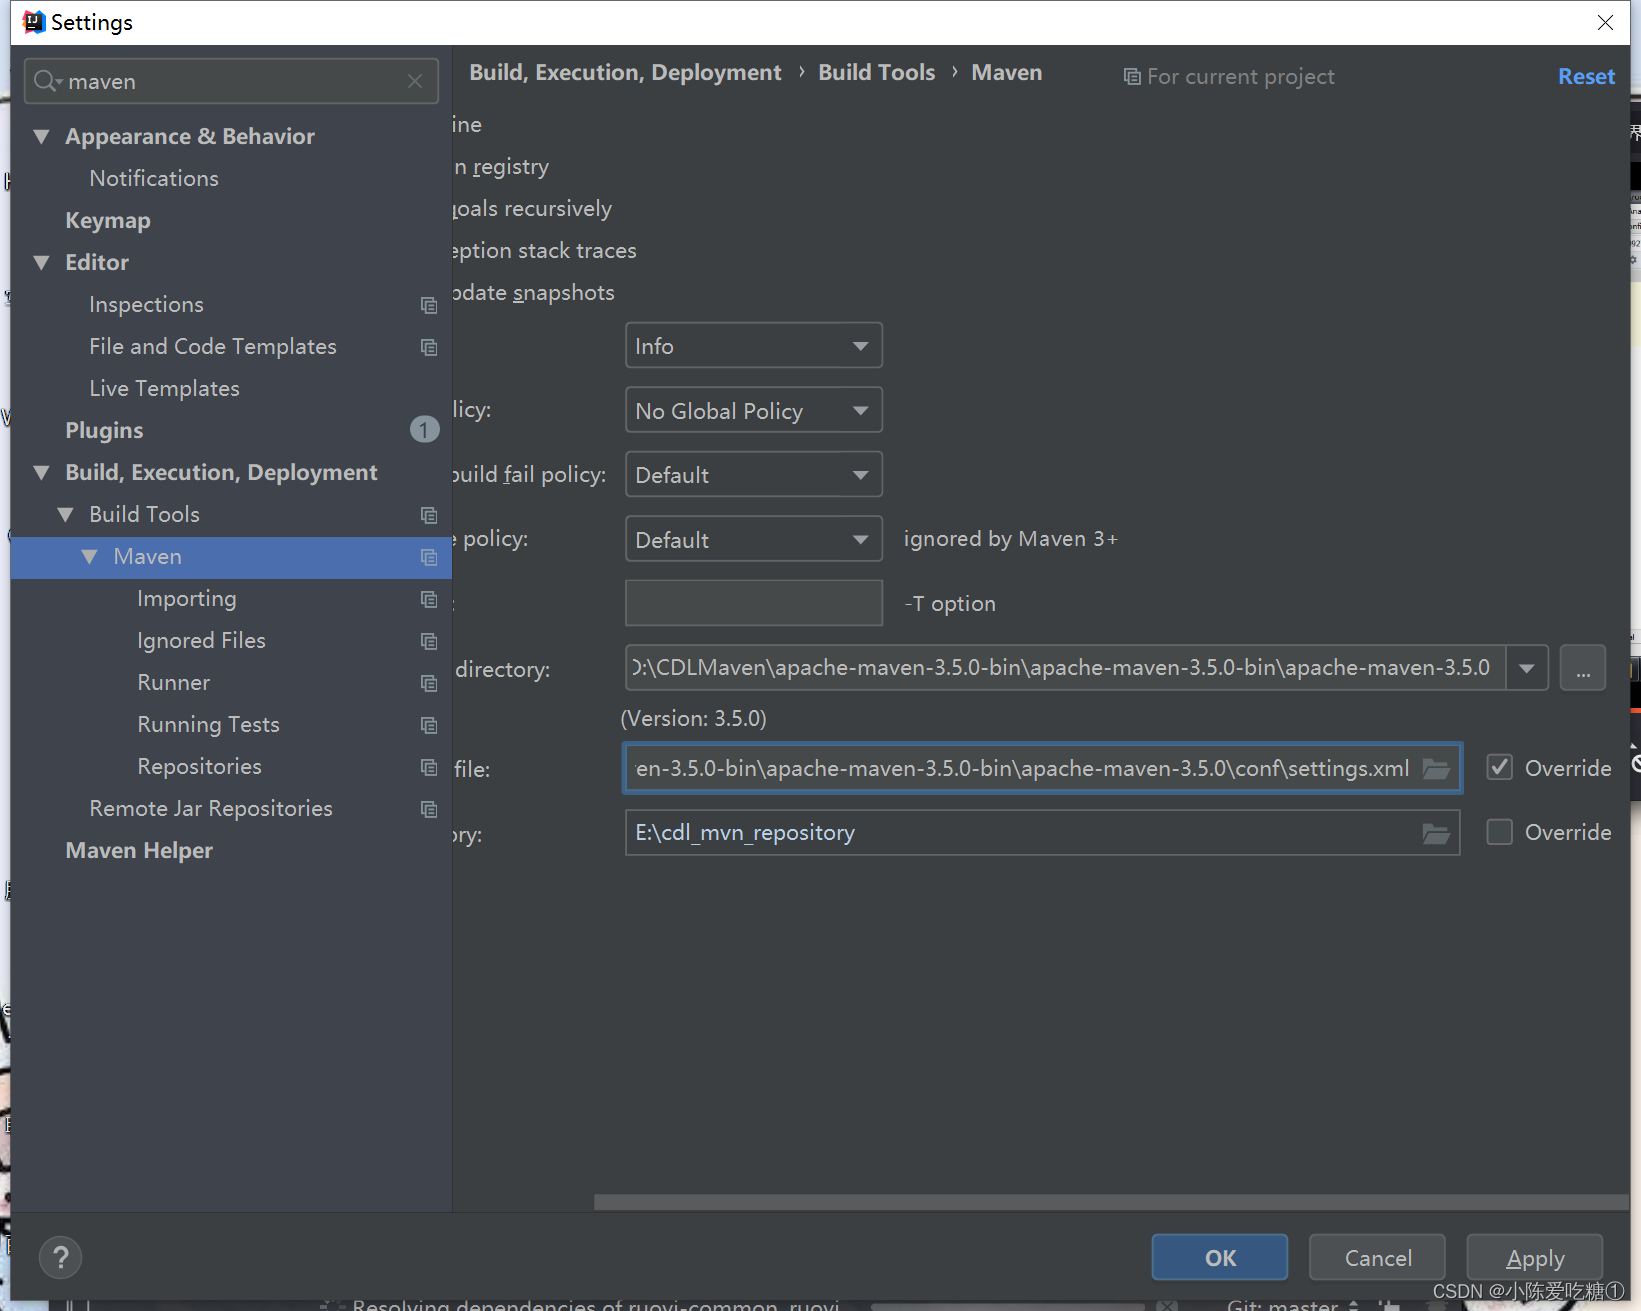1641x1311 pixels.
Task: Select Runner under Maven
Action: coord(174,682)
